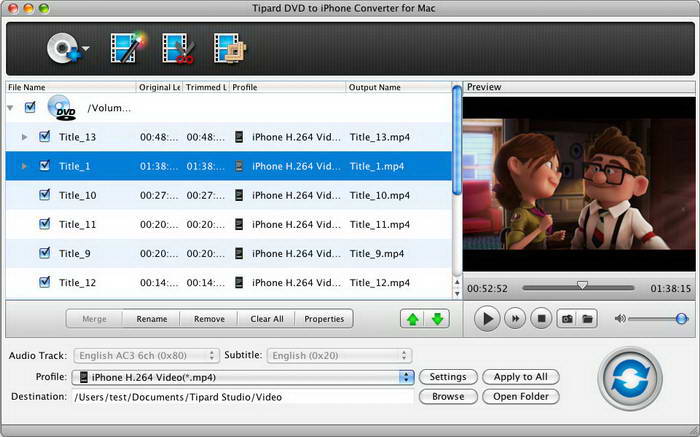Move selected title down with green arrow
This screenshot has width=700, height=437.
click(x=437, y=319)
